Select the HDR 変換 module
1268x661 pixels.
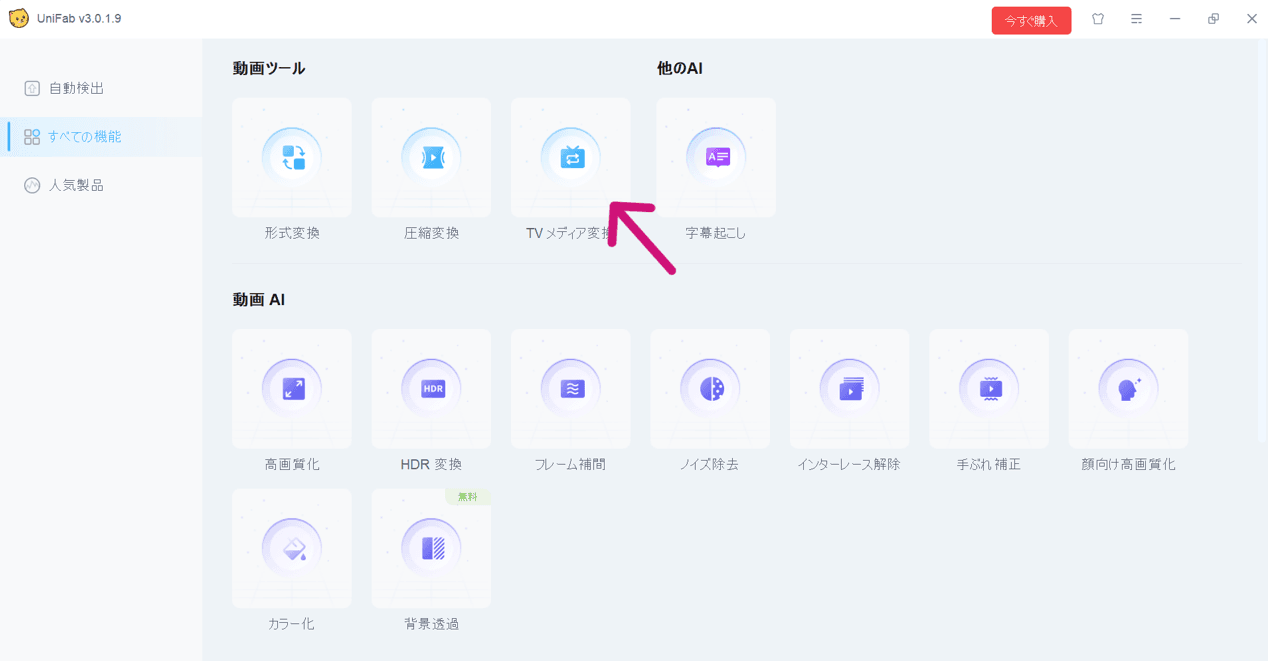pos(431,389)
